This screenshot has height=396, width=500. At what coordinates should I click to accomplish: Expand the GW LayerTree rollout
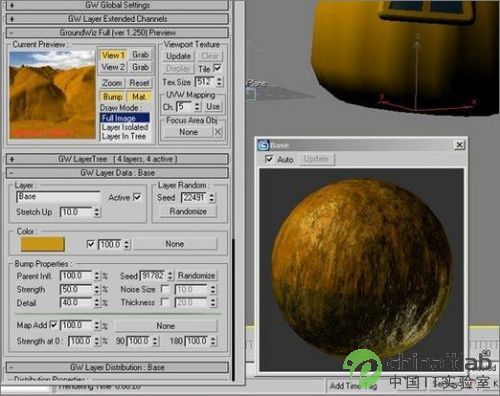click(x=117, y=159)
